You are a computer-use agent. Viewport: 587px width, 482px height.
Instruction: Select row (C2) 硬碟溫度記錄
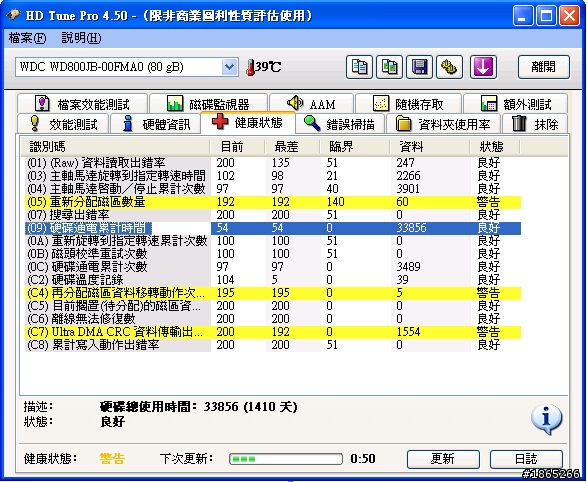[273, 280]
